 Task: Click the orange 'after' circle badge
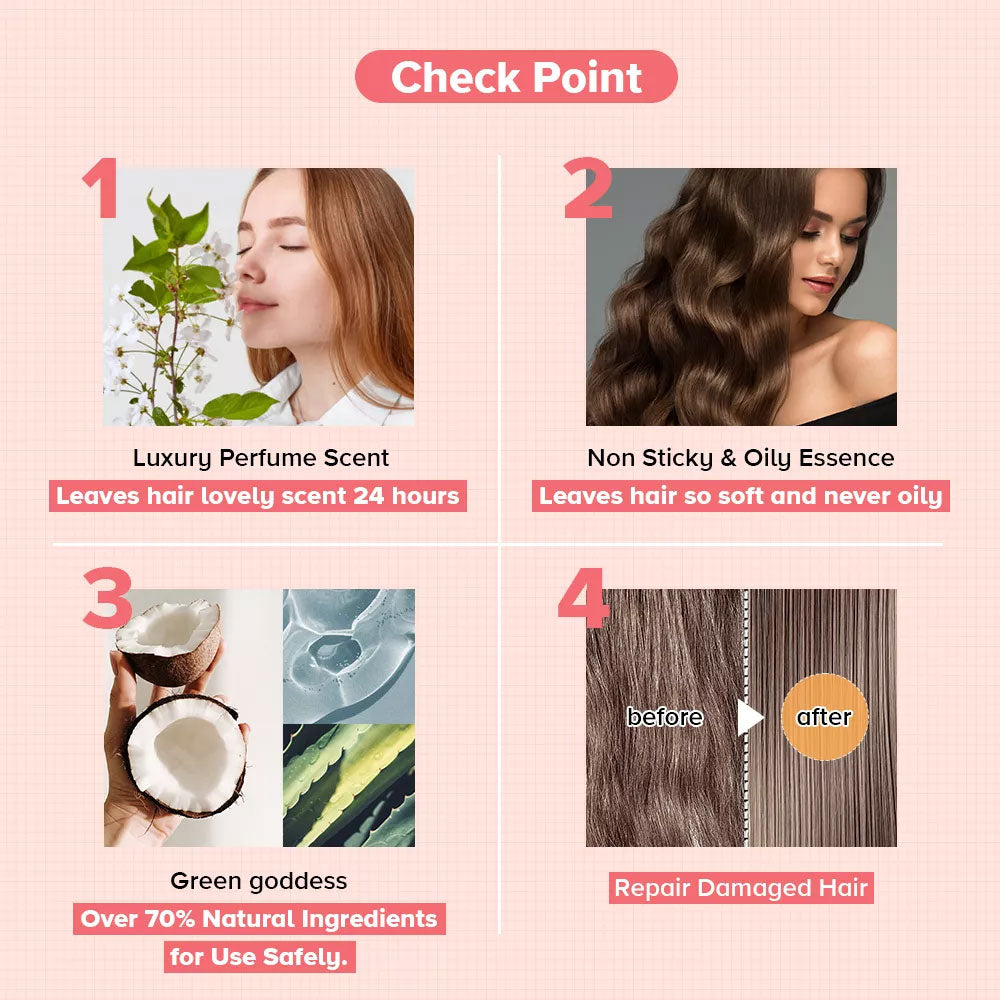click(825, 717)
